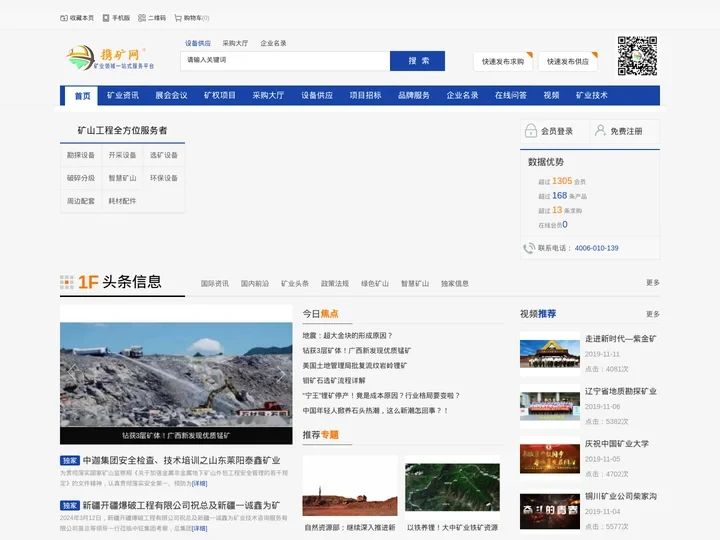Select the 企业名录 search tab

(x=273, y=43)
